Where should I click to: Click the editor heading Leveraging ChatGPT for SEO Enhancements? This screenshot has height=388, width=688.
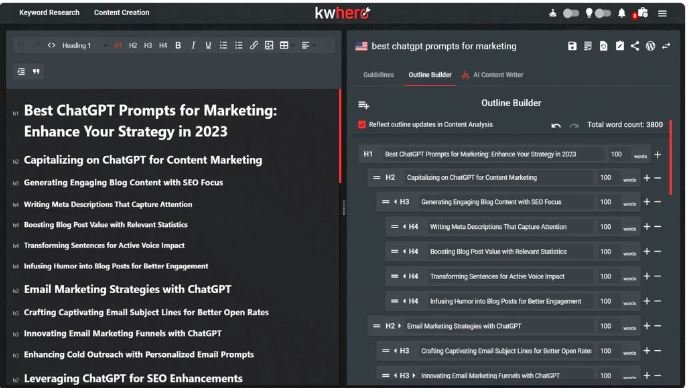(x=133, y=378)
